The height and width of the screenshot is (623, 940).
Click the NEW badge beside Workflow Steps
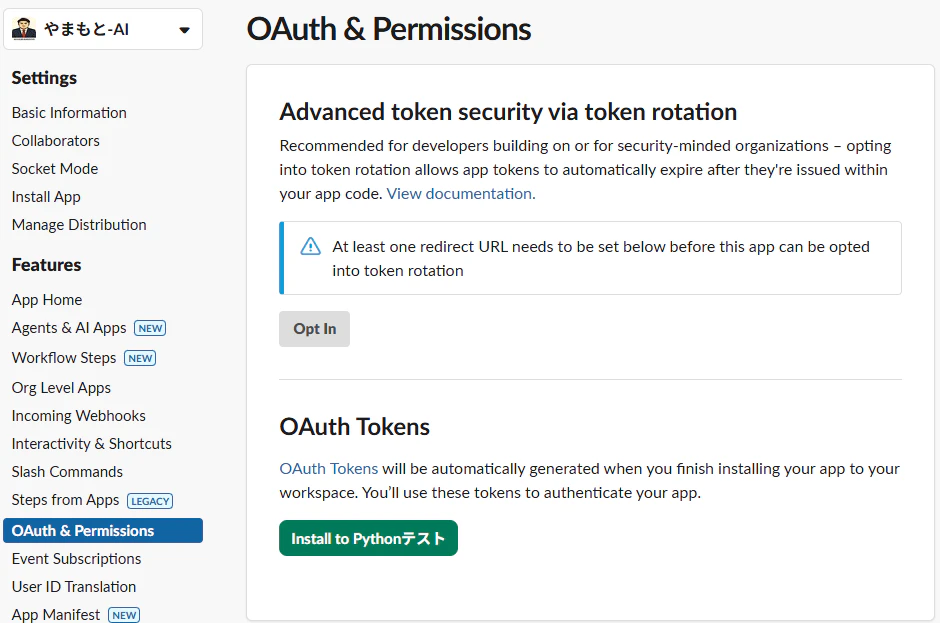point(140,358)
